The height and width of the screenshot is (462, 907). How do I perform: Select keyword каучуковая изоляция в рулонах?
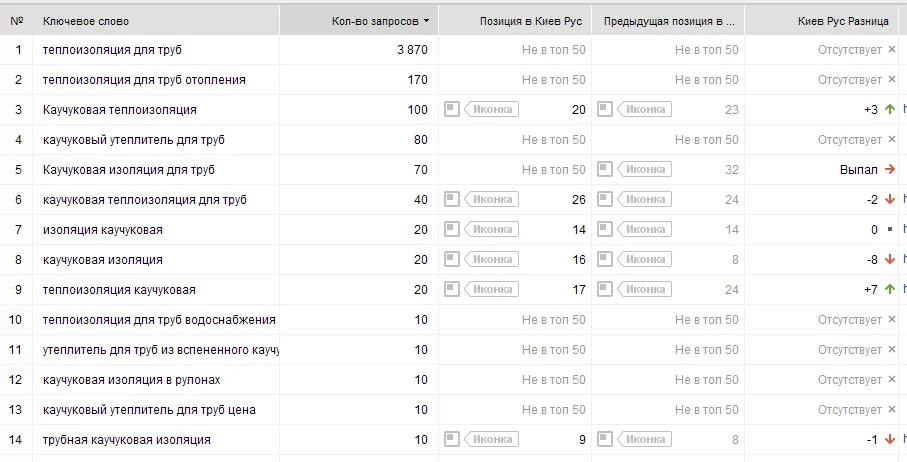(x=131, y=380)
